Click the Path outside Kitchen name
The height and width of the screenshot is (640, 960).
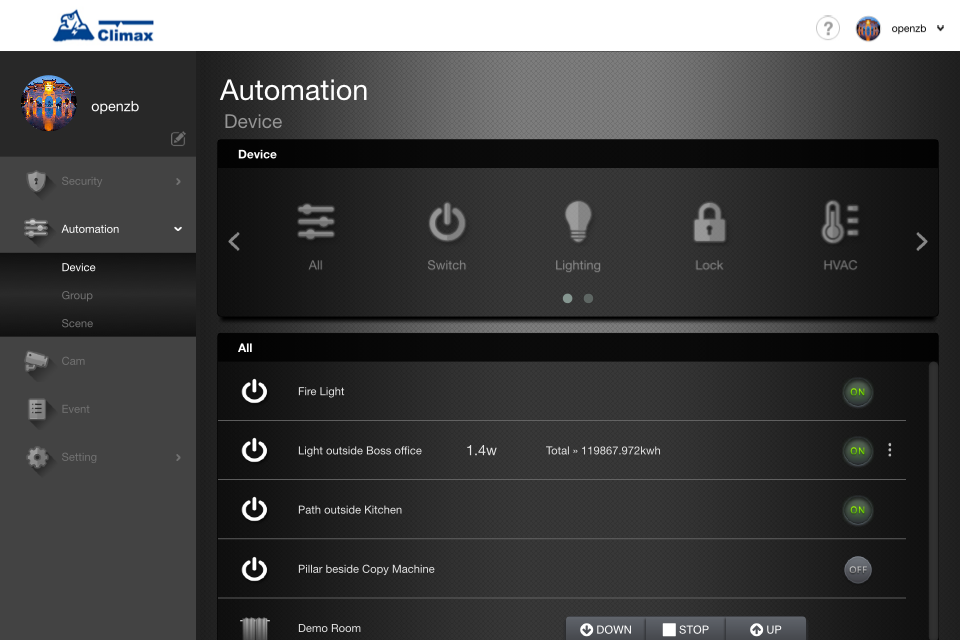(x=350, y=510)
